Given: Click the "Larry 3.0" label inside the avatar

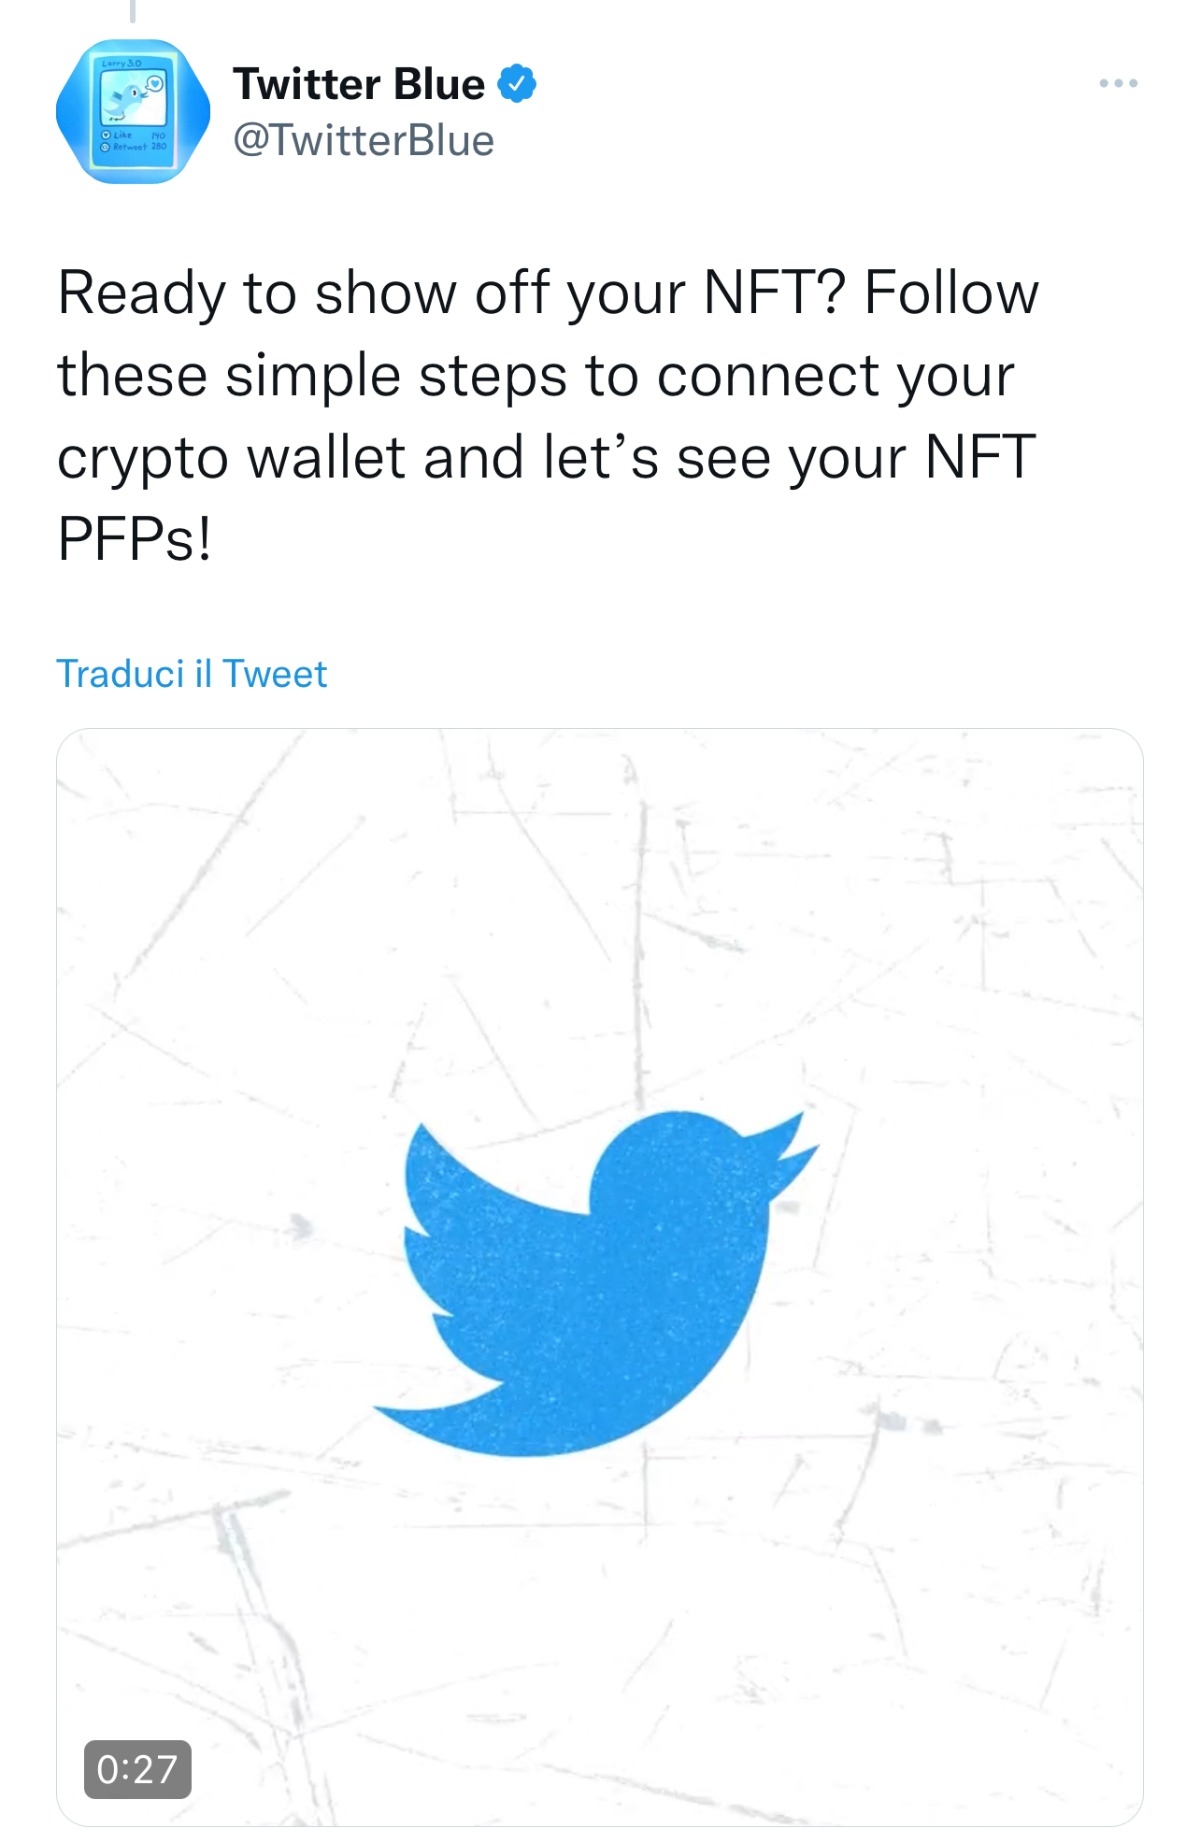Looking at the screenshot, I should tap(121, 63).
